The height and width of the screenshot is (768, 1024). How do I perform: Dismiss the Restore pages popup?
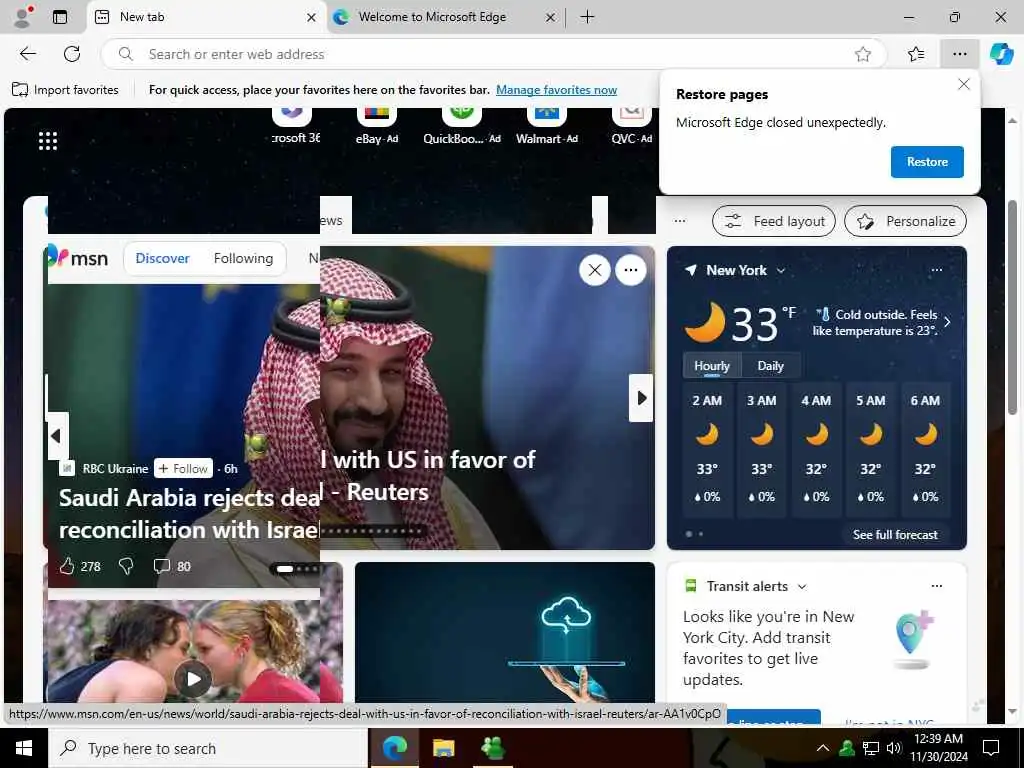point(963,84)
